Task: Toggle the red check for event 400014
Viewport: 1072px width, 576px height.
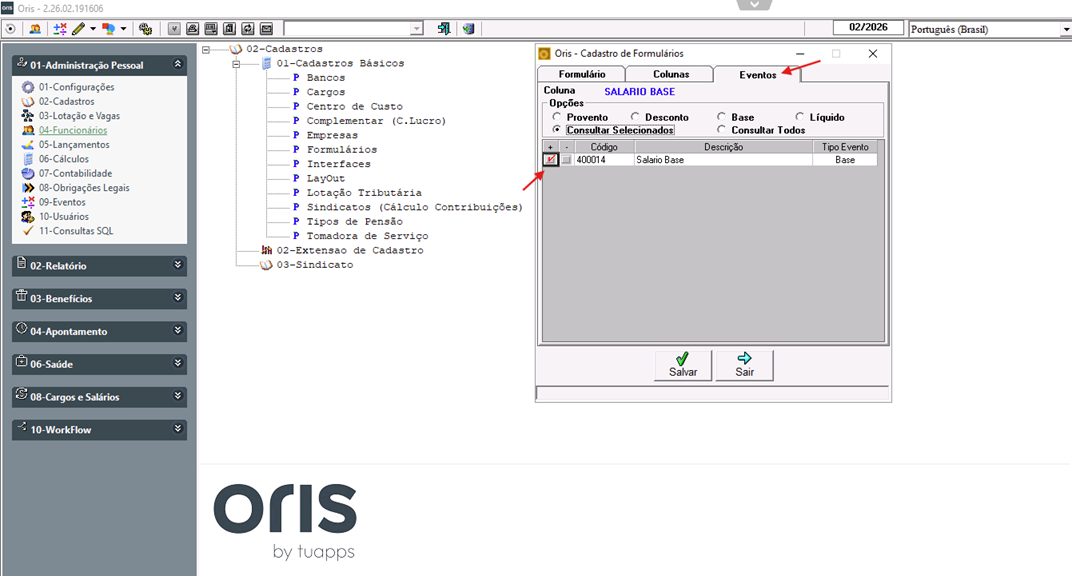Action: click(x=550, y=159)
